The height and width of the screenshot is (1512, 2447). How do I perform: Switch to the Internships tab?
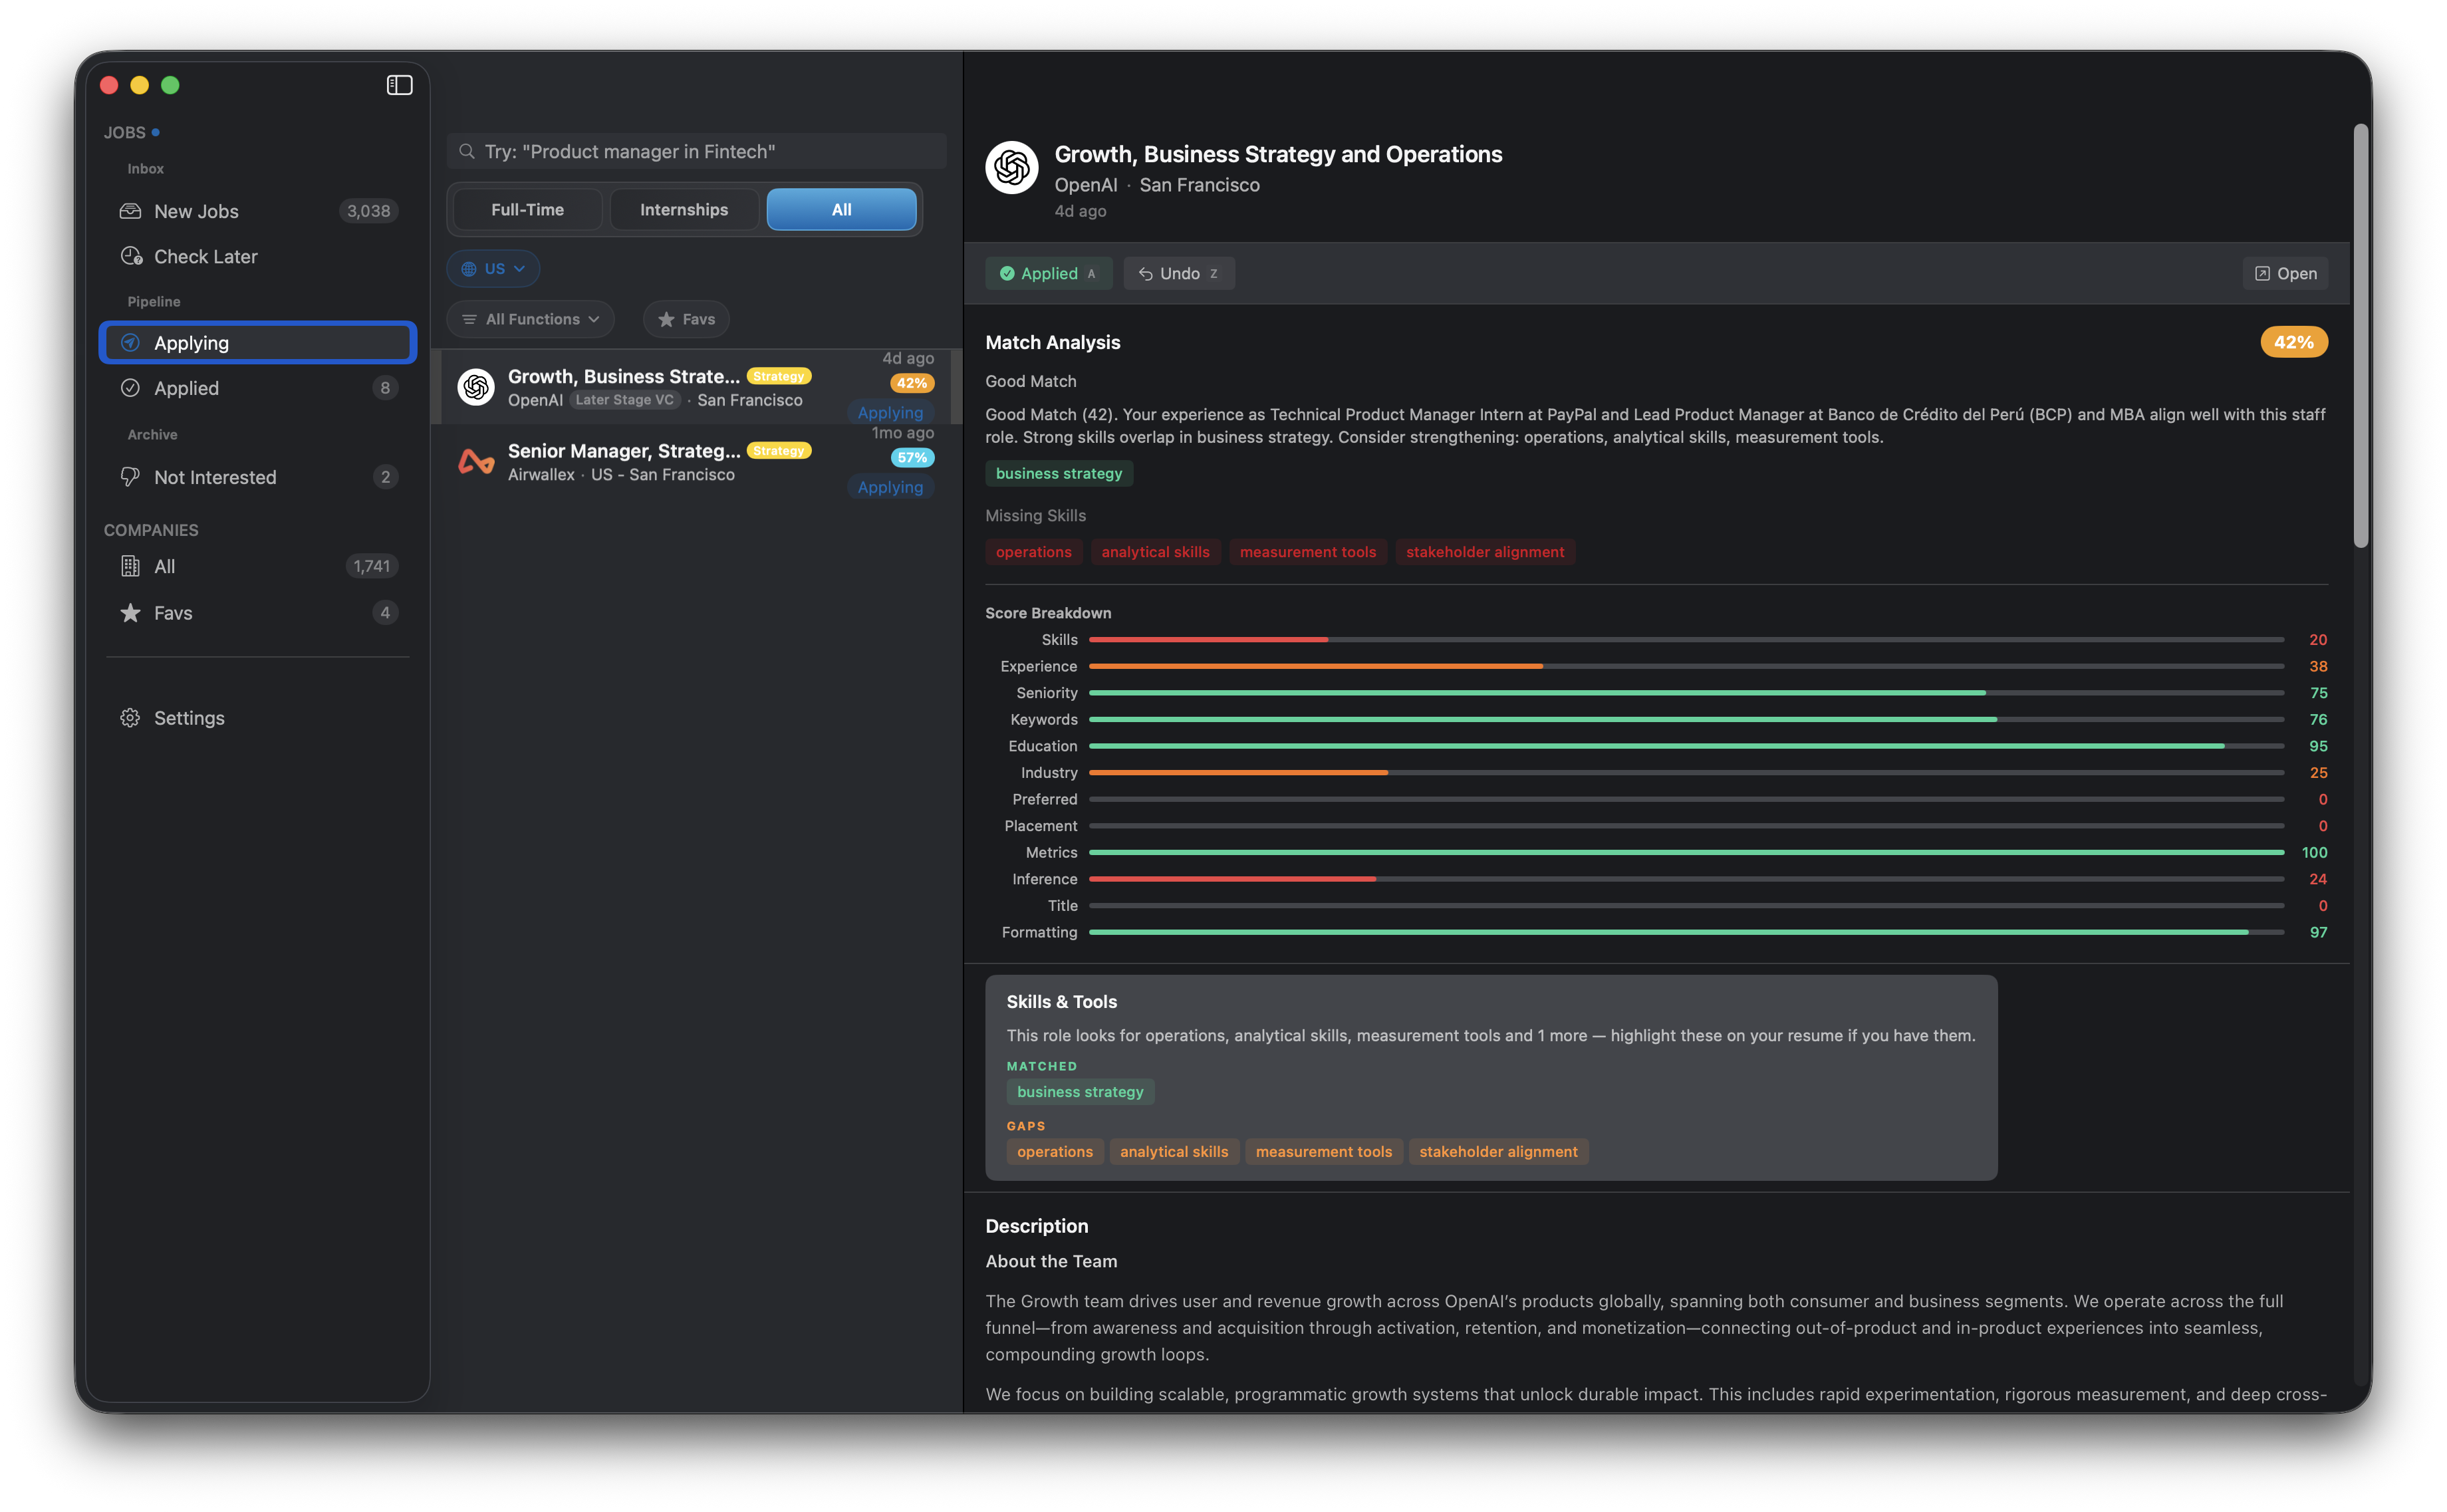click(684, 210)
